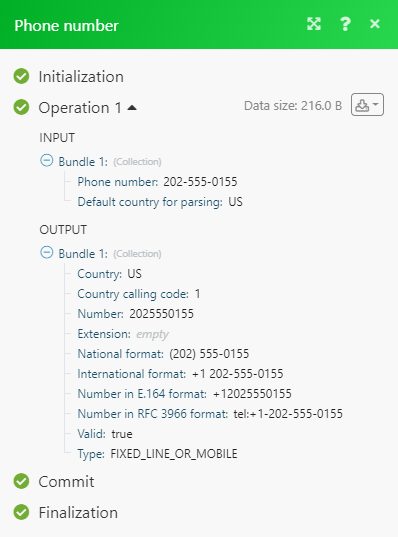The height and width of the screenshot is (537, 398).
Task: Click the Number in E.164 format field
Action: (x=184, y=394)
